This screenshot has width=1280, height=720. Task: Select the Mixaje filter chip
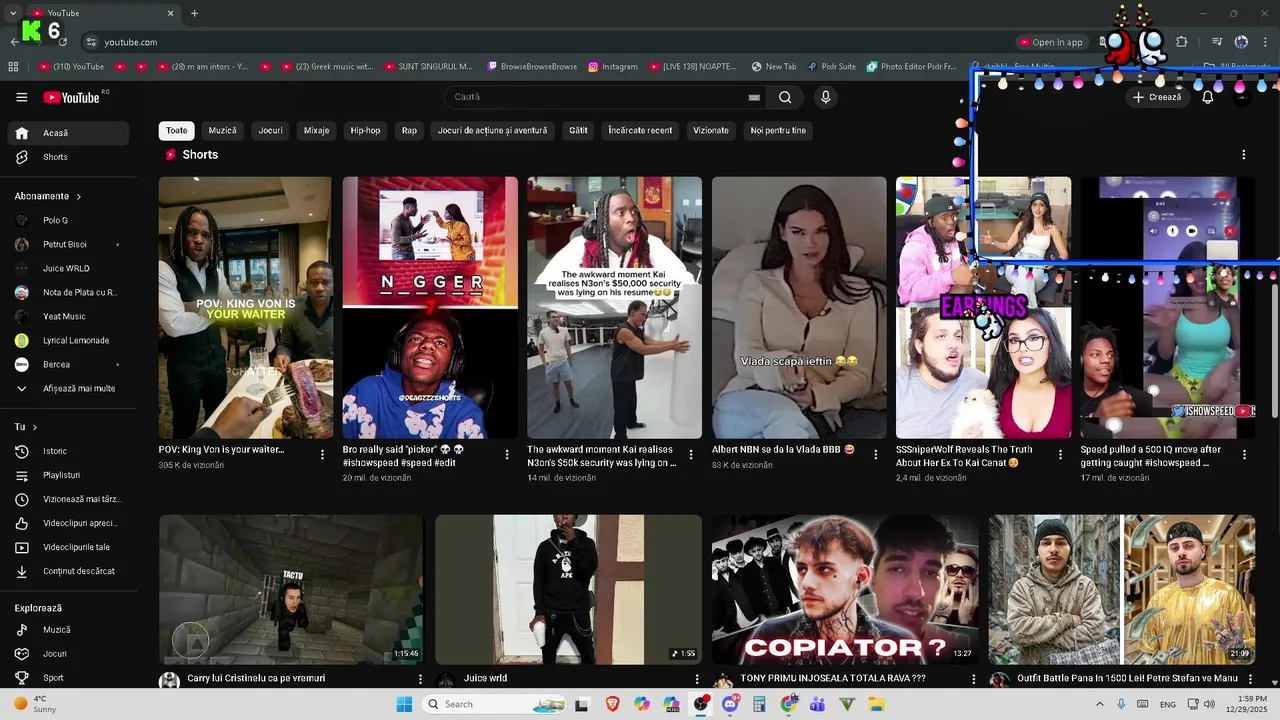click(316, 130)
